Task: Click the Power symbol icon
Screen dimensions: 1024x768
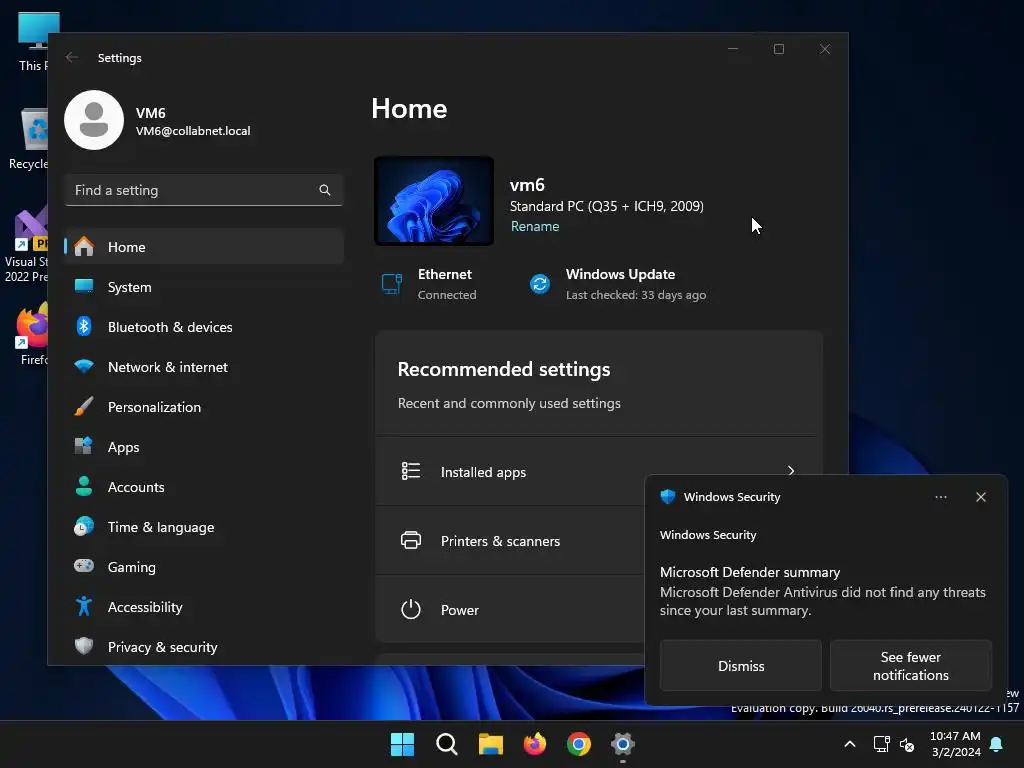Action: [411, 609]
